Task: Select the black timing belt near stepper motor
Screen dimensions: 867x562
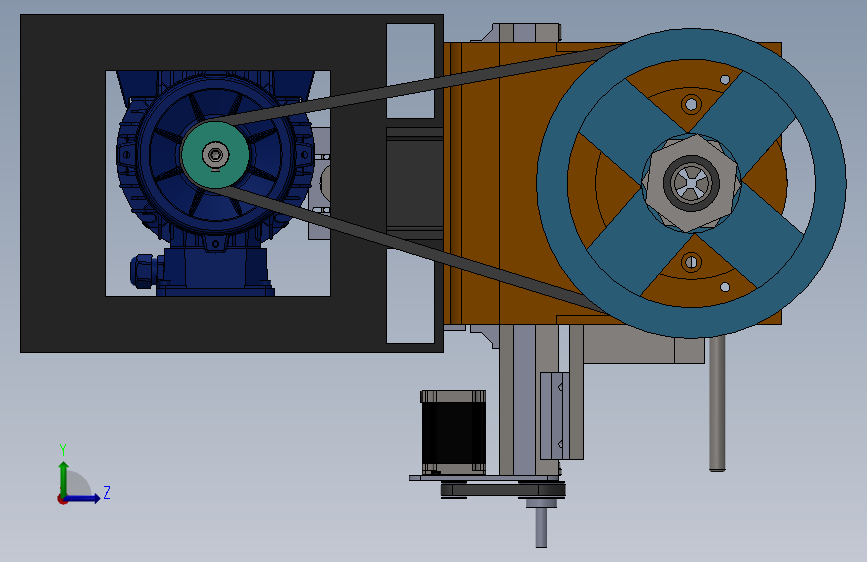Action: [503, 490]
